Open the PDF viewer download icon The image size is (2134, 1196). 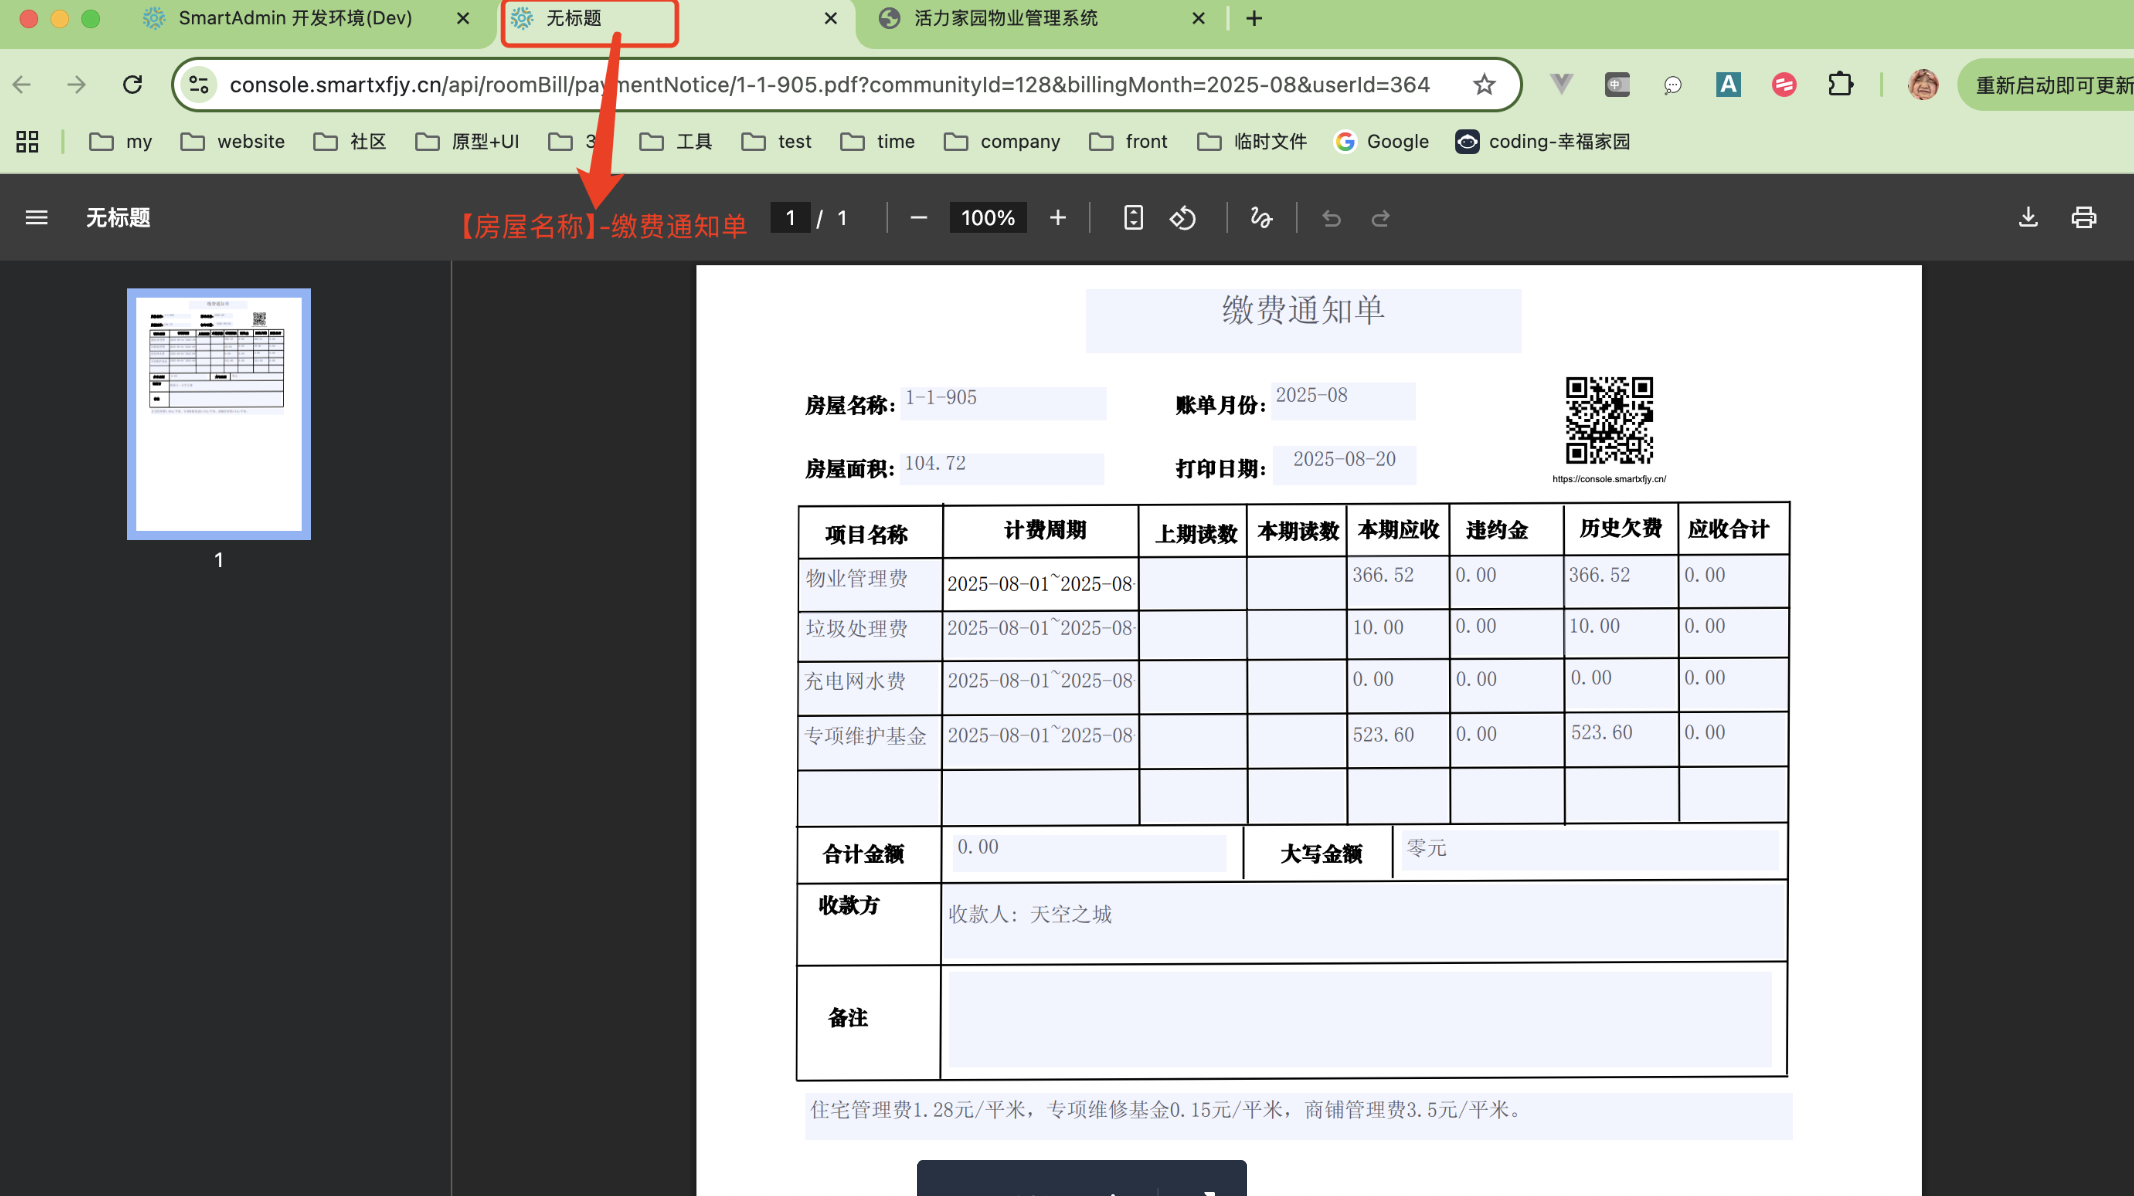[2028, 217]
